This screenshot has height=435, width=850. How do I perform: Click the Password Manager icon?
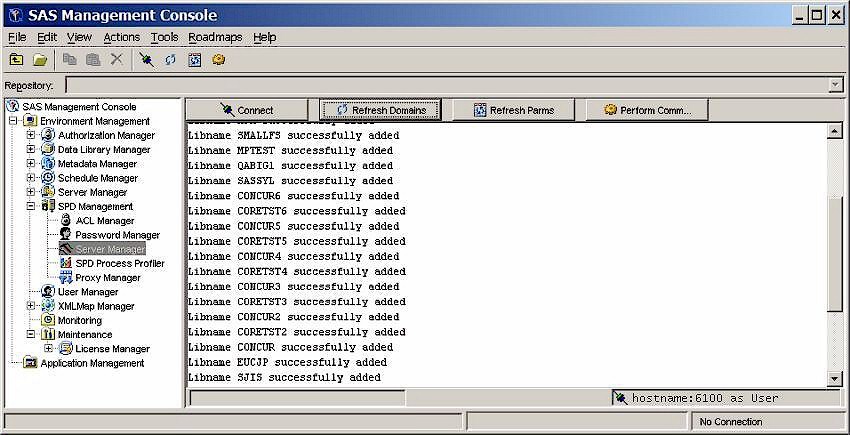pyautogui.click(x=66, y=234)
